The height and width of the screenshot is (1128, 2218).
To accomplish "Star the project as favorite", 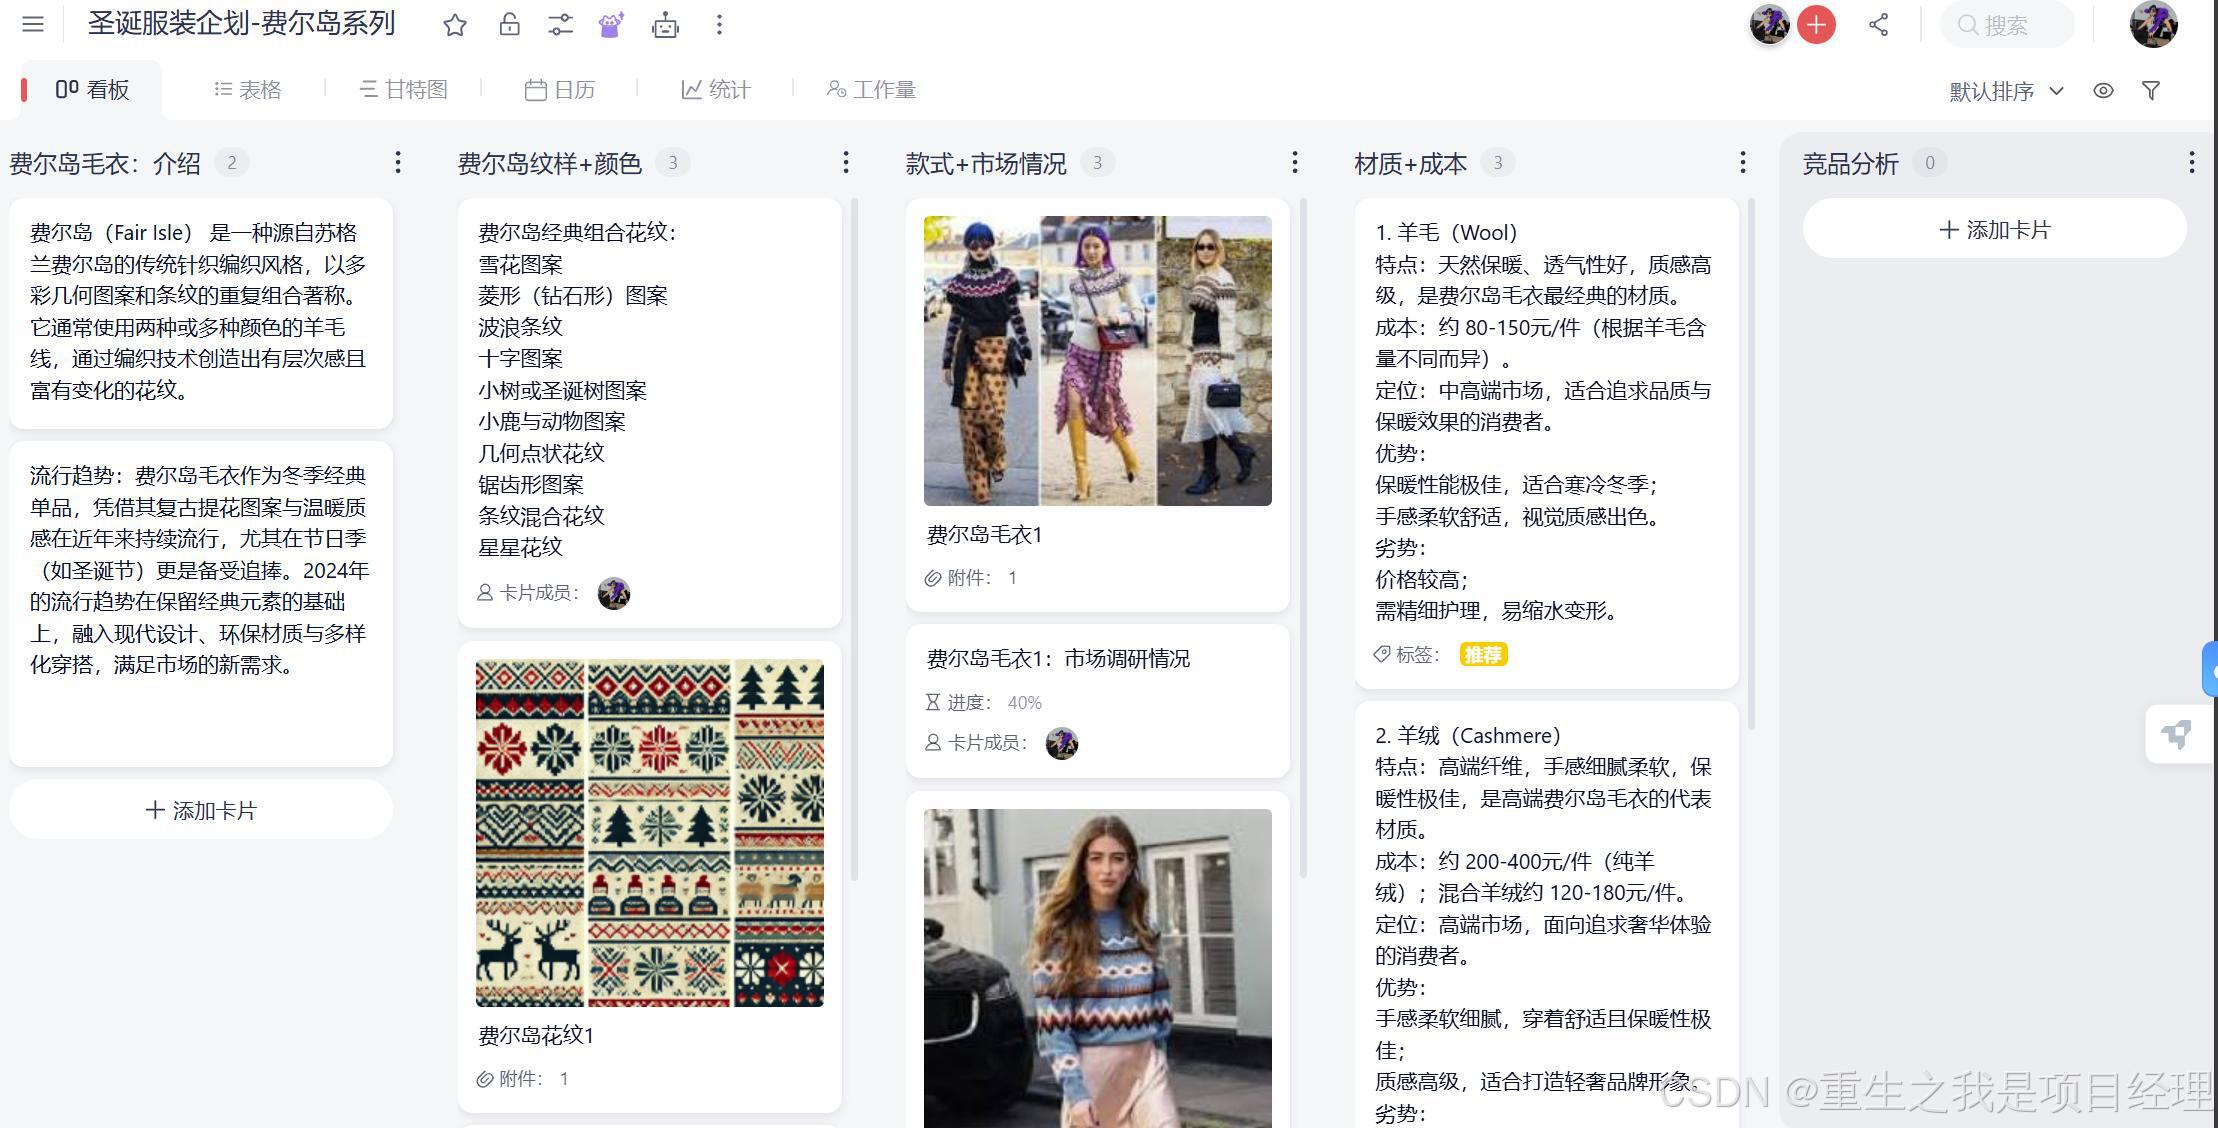I will click(455, 25).
